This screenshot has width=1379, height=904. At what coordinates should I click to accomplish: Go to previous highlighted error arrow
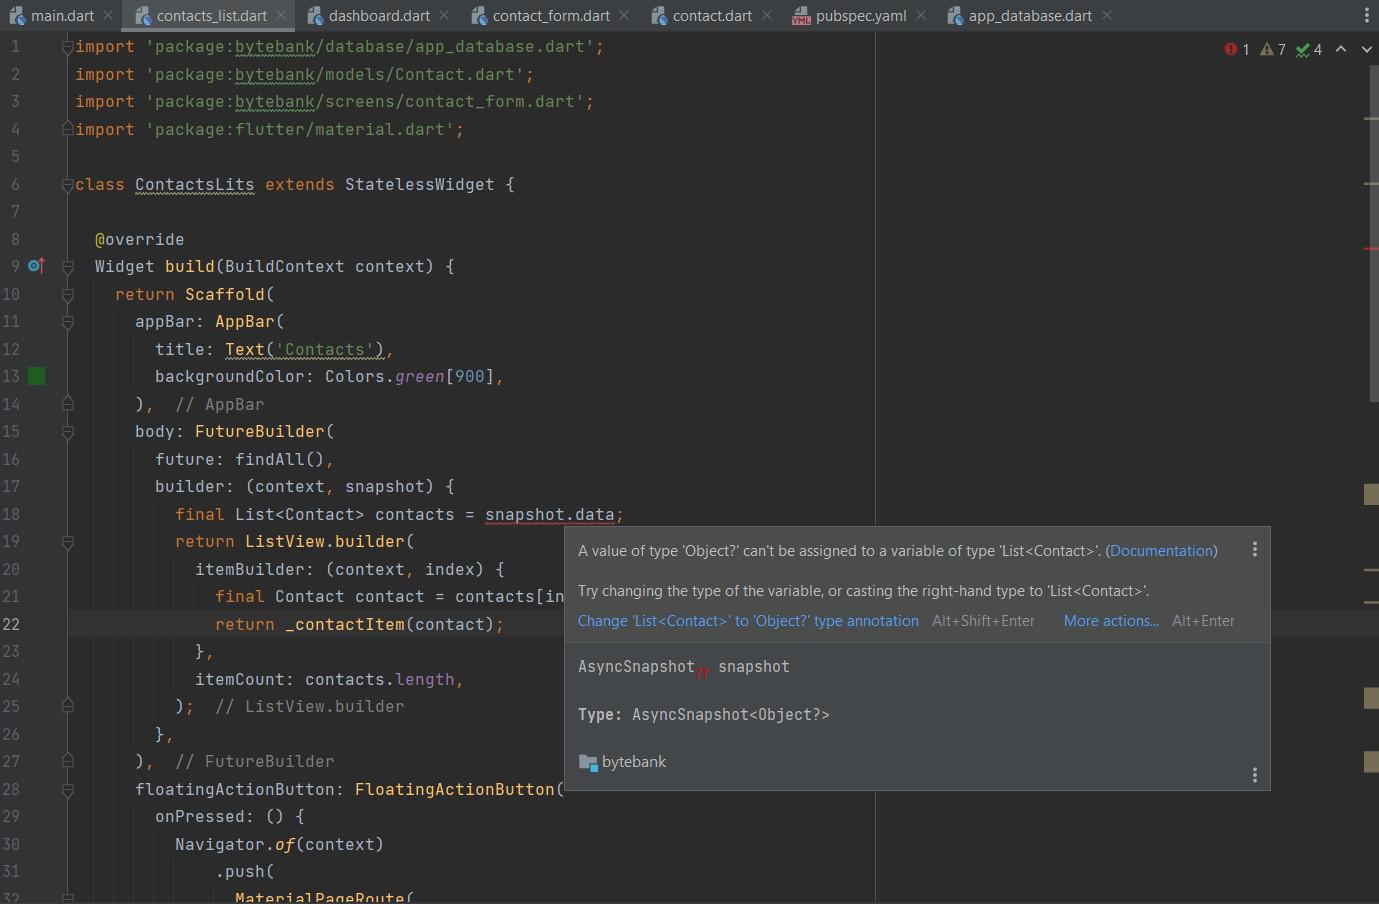1341,49
